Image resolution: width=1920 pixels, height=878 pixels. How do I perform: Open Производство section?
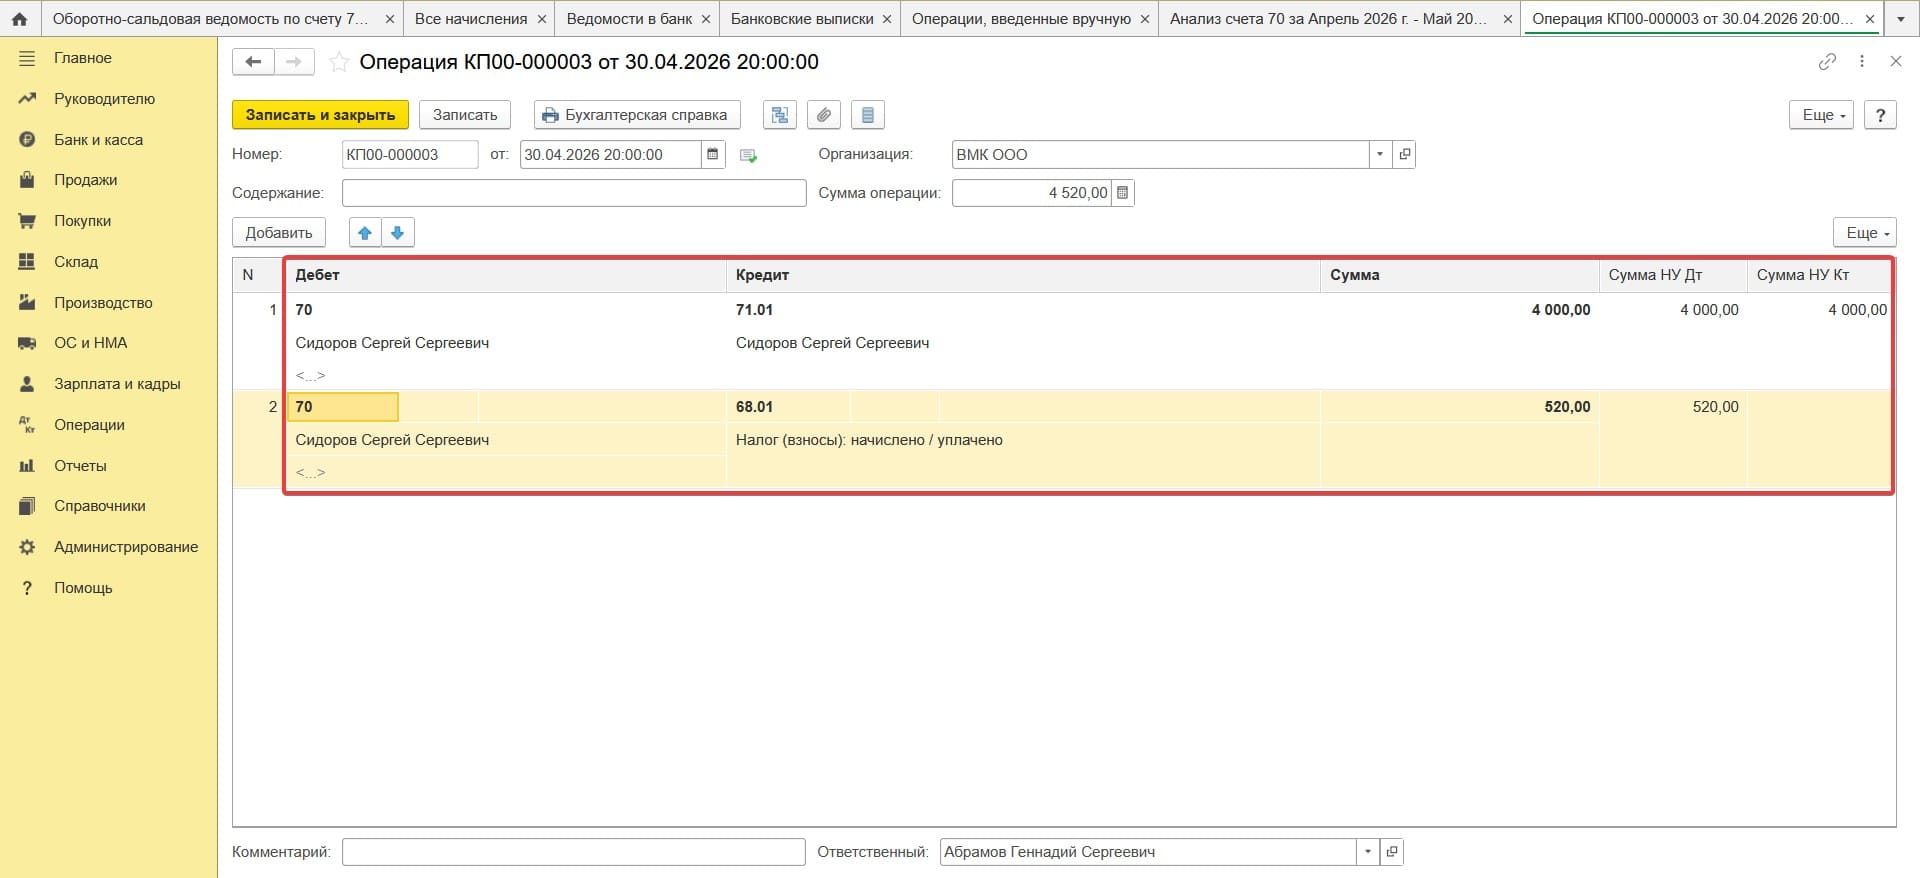[x=103, y=303]
